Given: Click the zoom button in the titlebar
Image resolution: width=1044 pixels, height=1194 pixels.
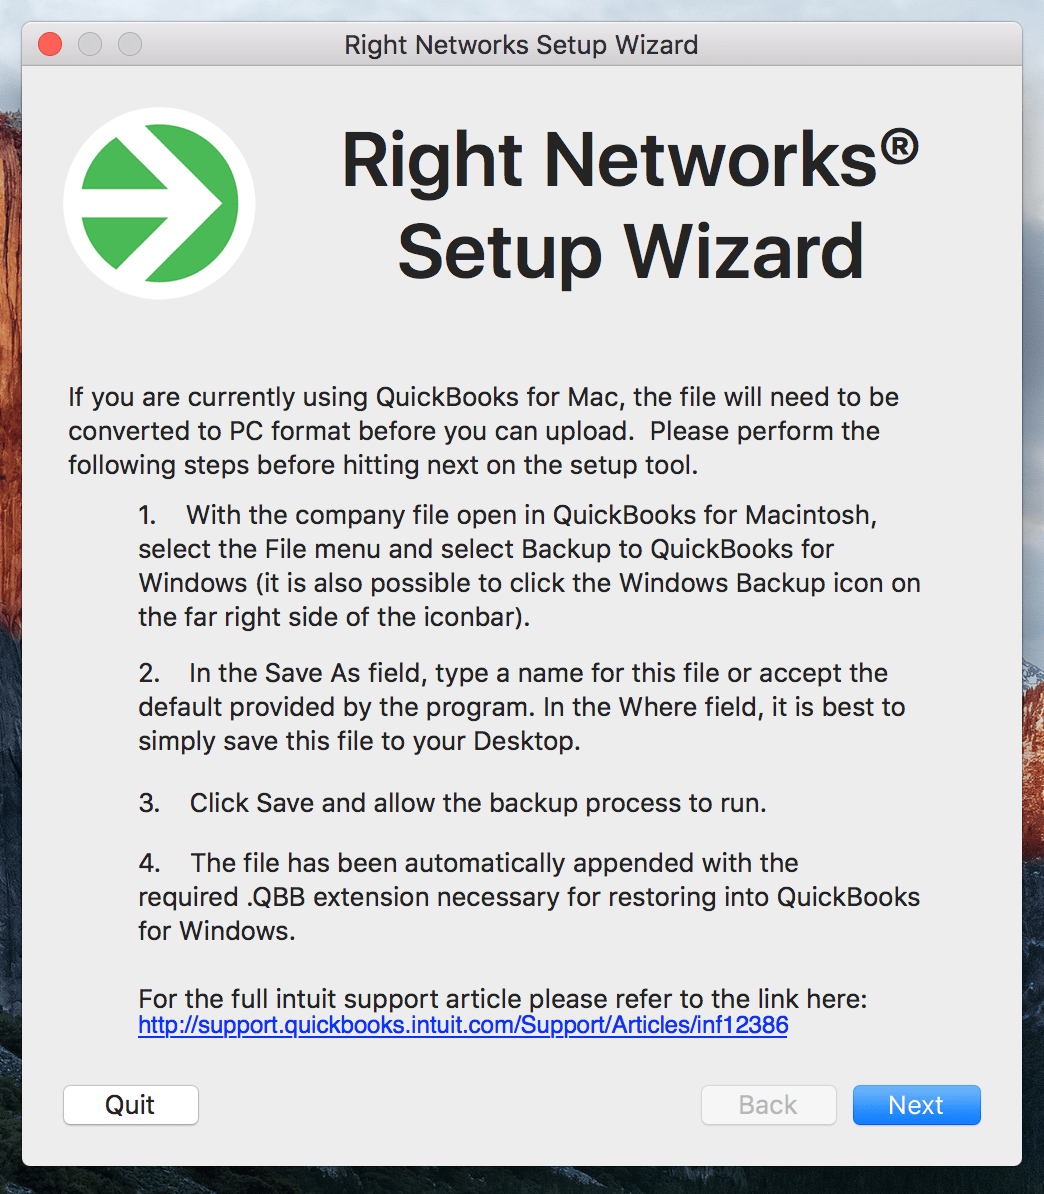Looking at the screenshot, I should click(x=129, y=45).
